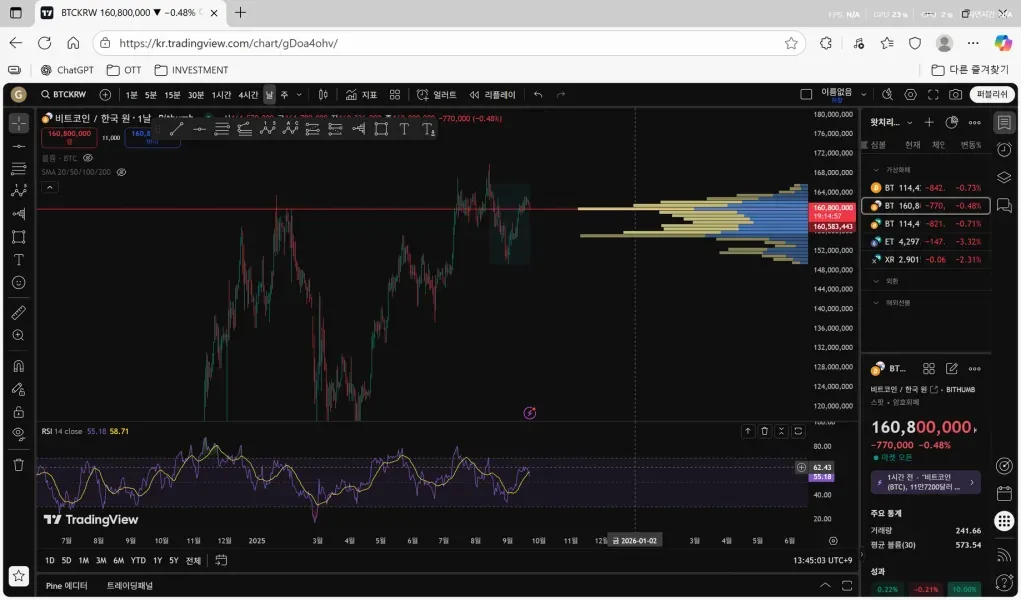Toggle visibility of SMA 20/50/100/200 indicator

point(121,172)
